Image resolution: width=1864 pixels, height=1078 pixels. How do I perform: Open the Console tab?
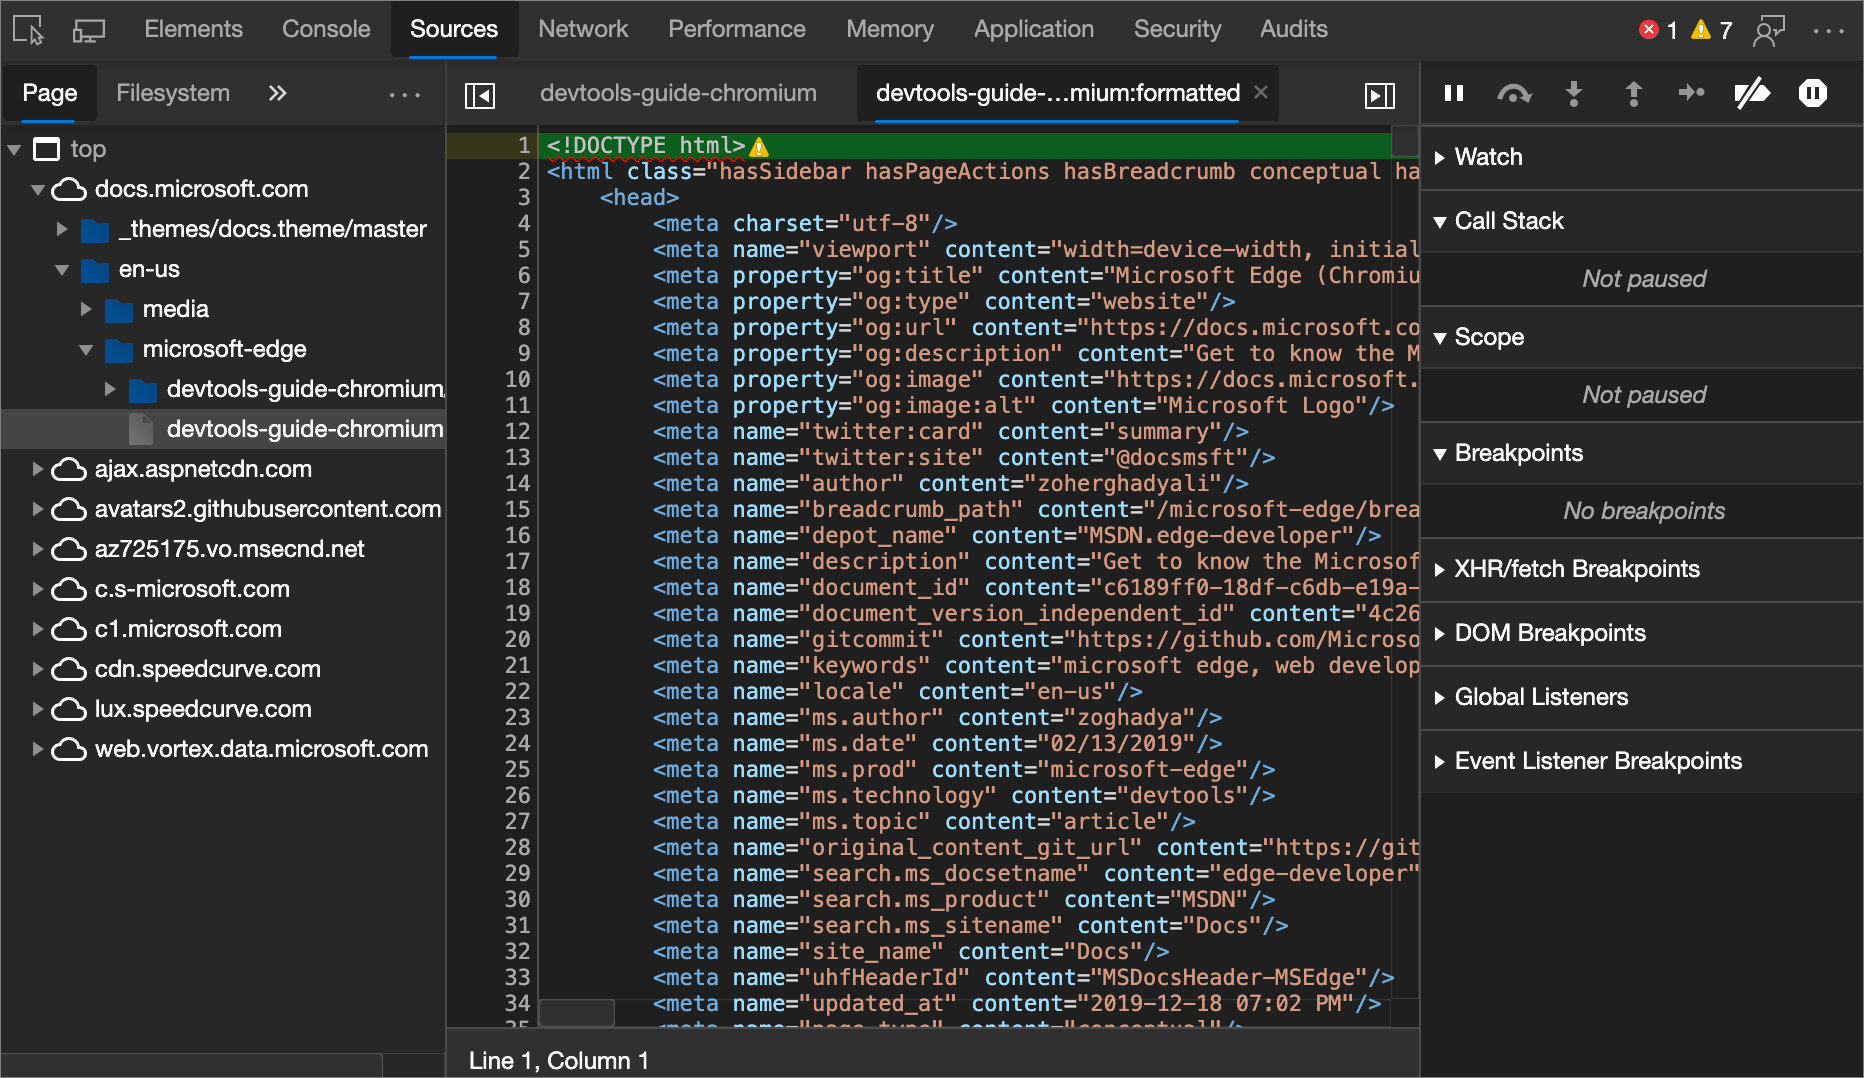[x=326, y=29]
